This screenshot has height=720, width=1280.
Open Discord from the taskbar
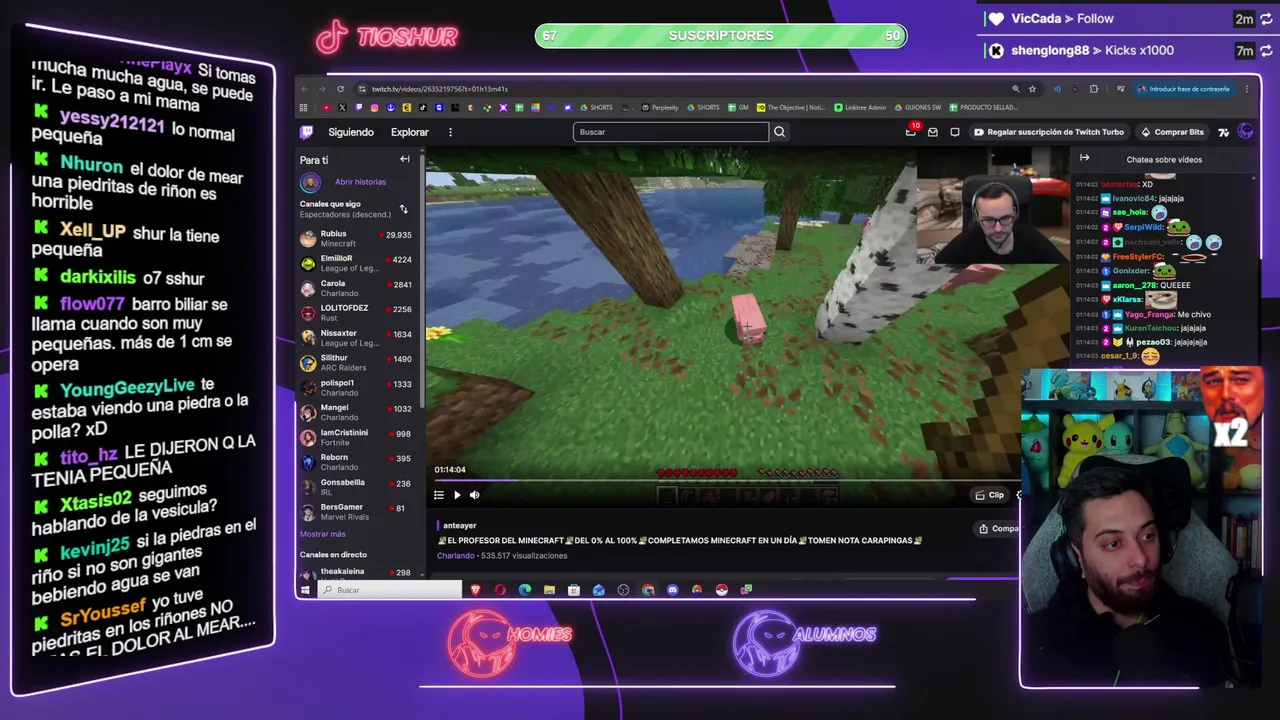click(x=672, y=590)
